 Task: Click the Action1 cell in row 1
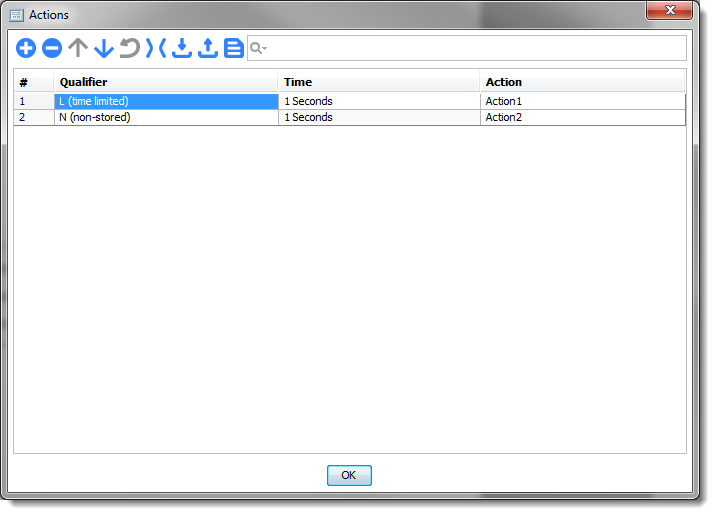pyautogui.click(x=580, y=101)
